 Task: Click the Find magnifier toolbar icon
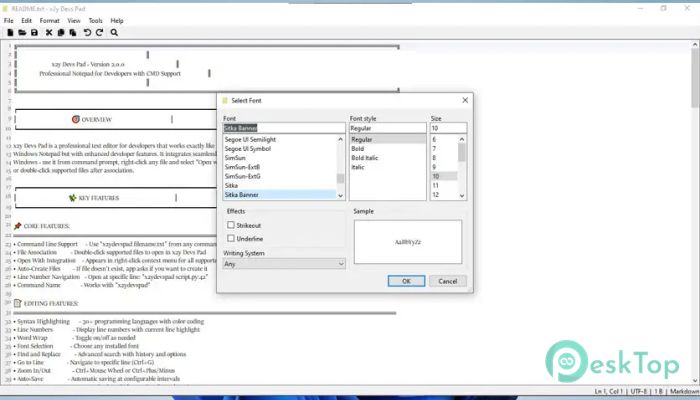coord(114,33)
